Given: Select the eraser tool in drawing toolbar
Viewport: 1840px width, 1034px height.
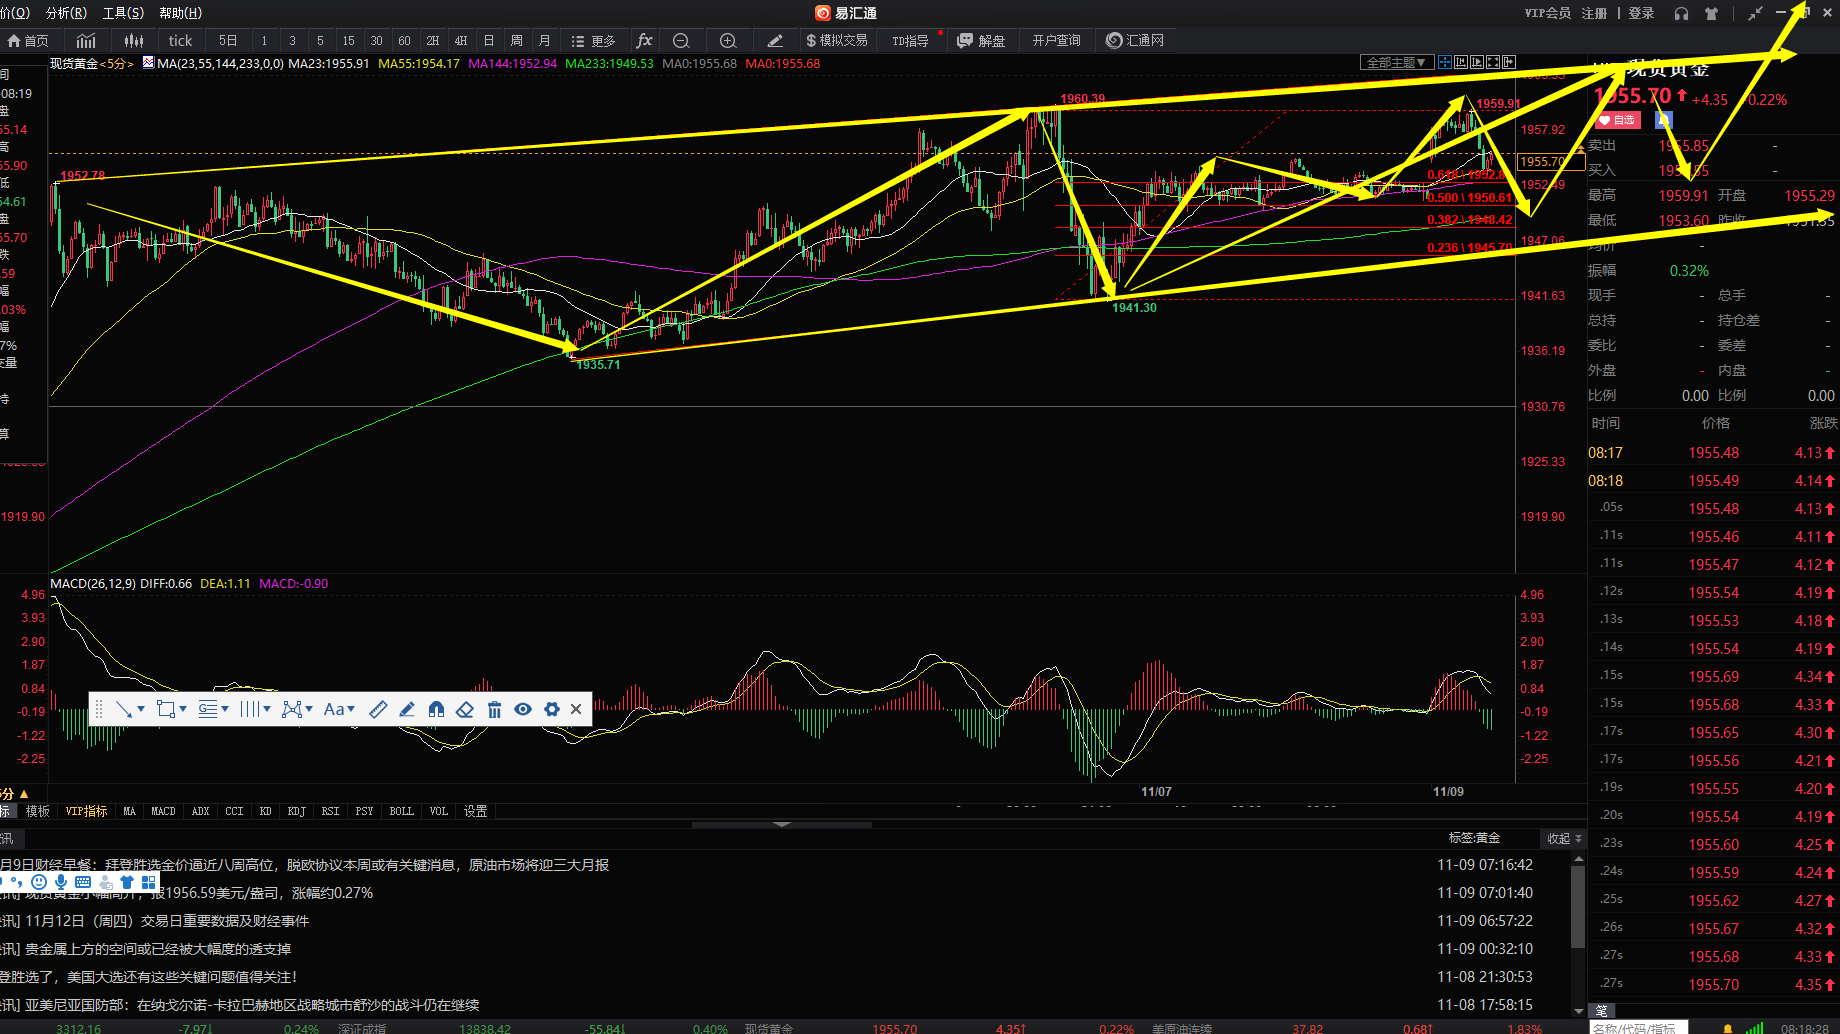Looking at the screenshot, I should coord(465,709).
